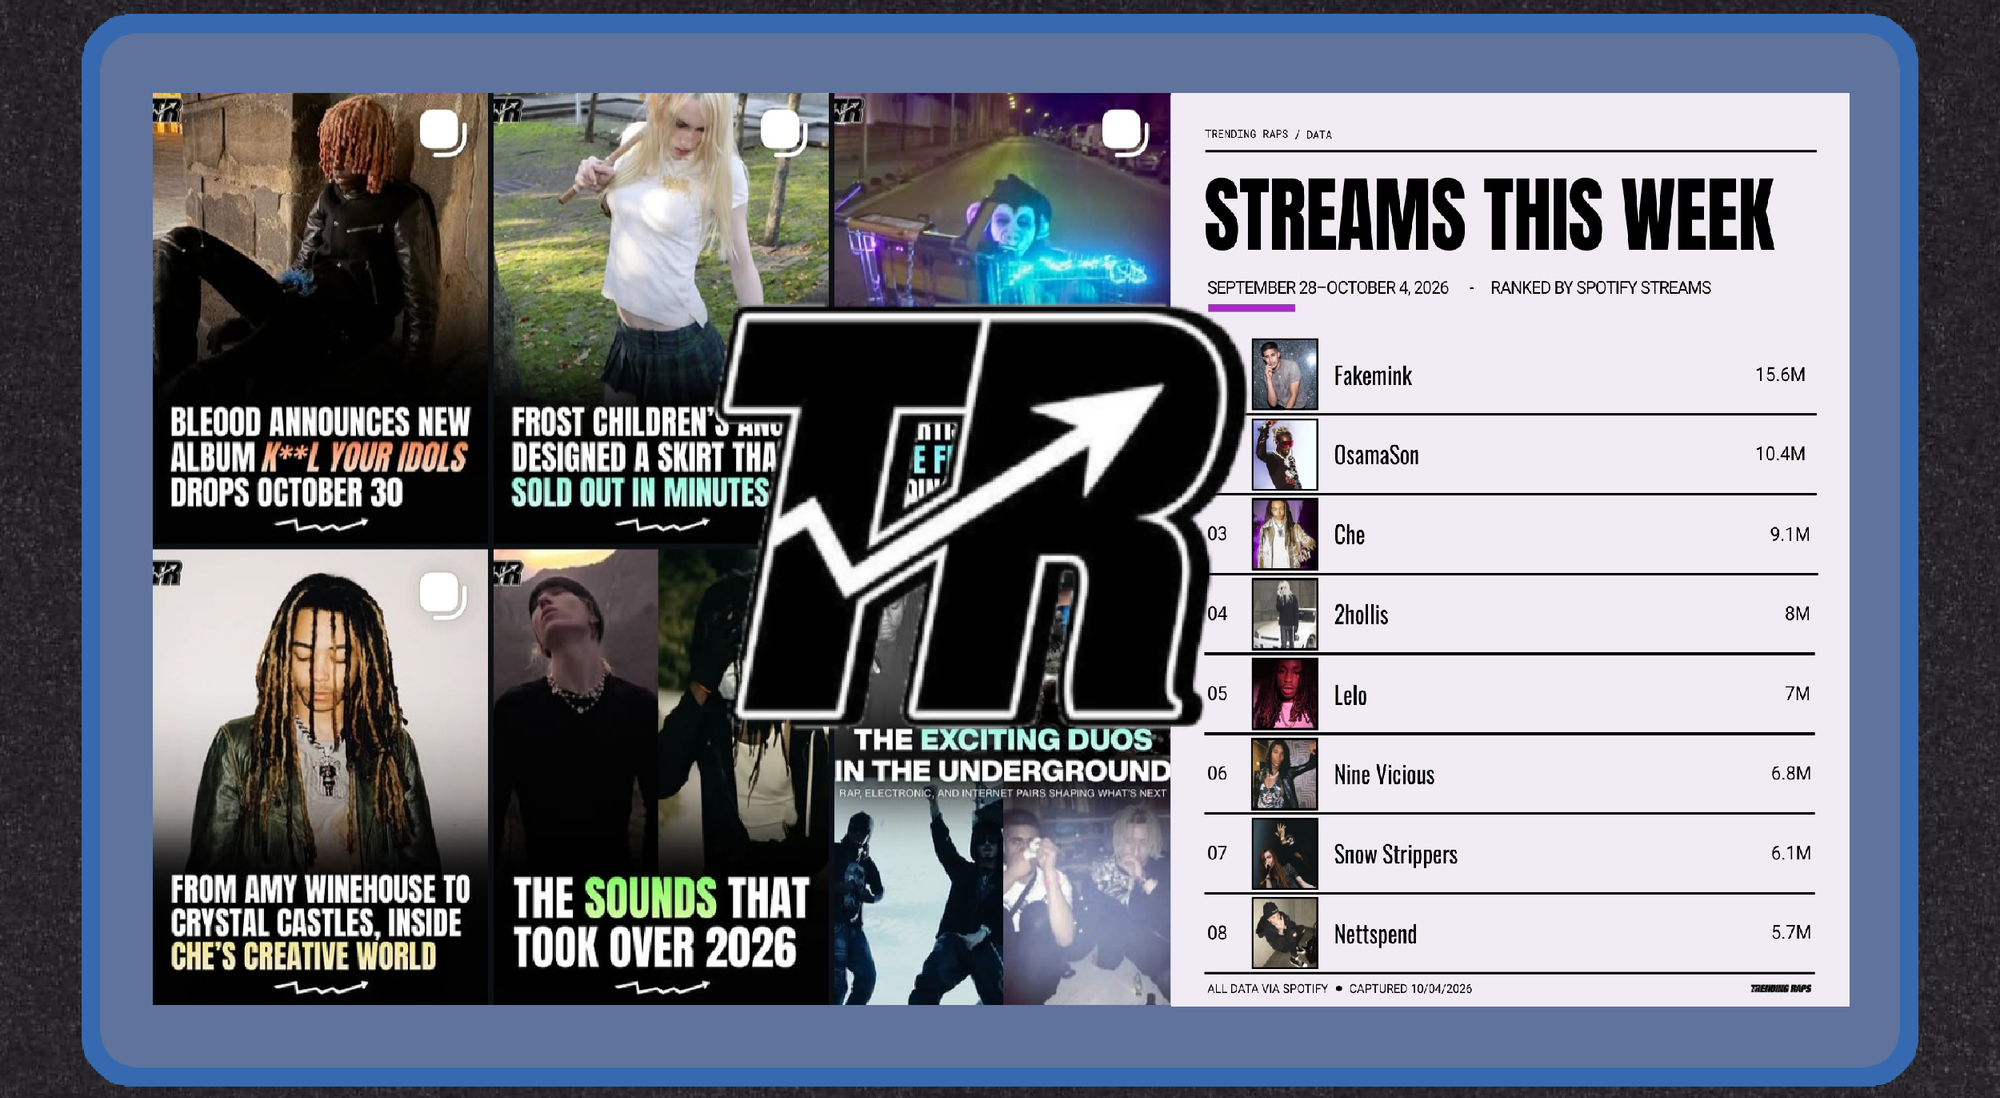The image size is (2000, 1098).
Task: Click the Trending Raps footer logo text
Action: click(1781, 989)
